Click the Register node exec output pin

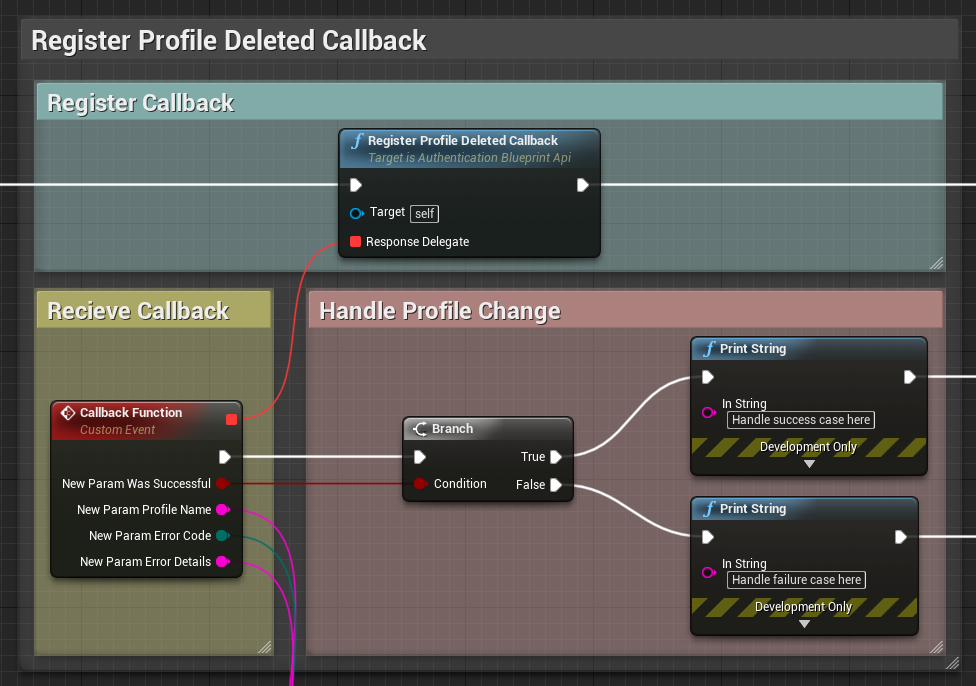(583, 185)
